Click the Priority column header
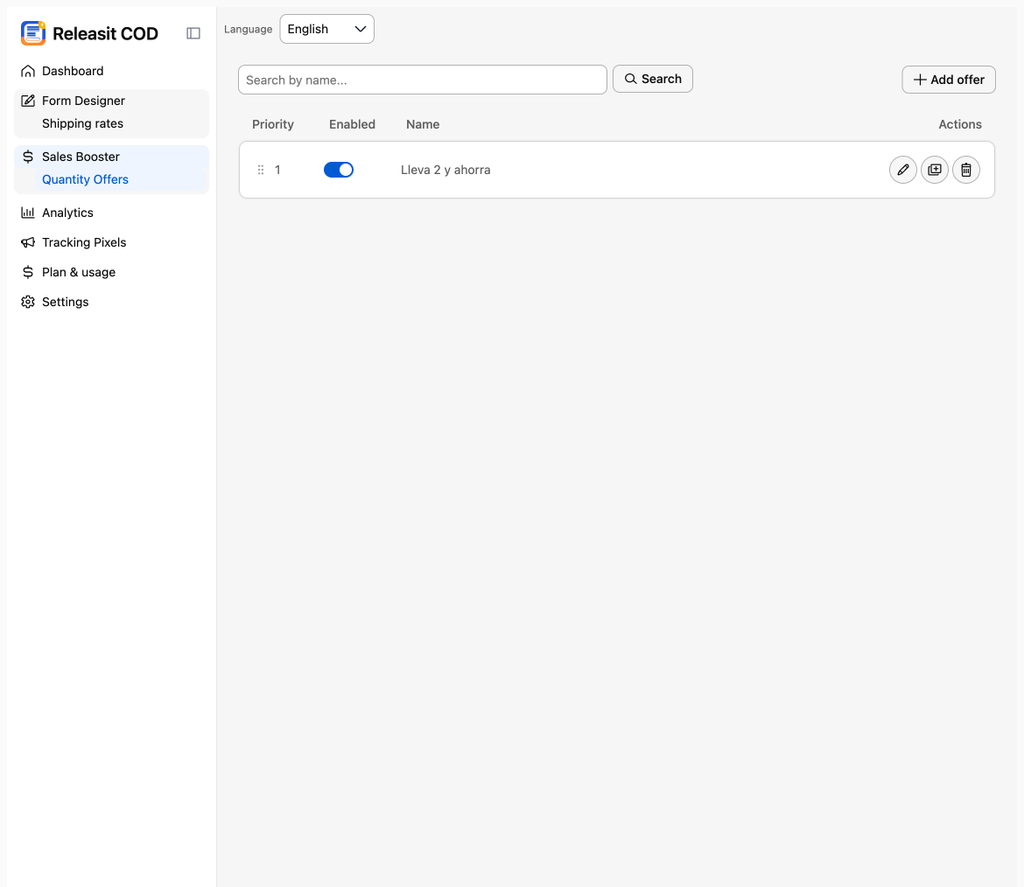Screen dimensions: 1024x887 click(x=273, y=124)
